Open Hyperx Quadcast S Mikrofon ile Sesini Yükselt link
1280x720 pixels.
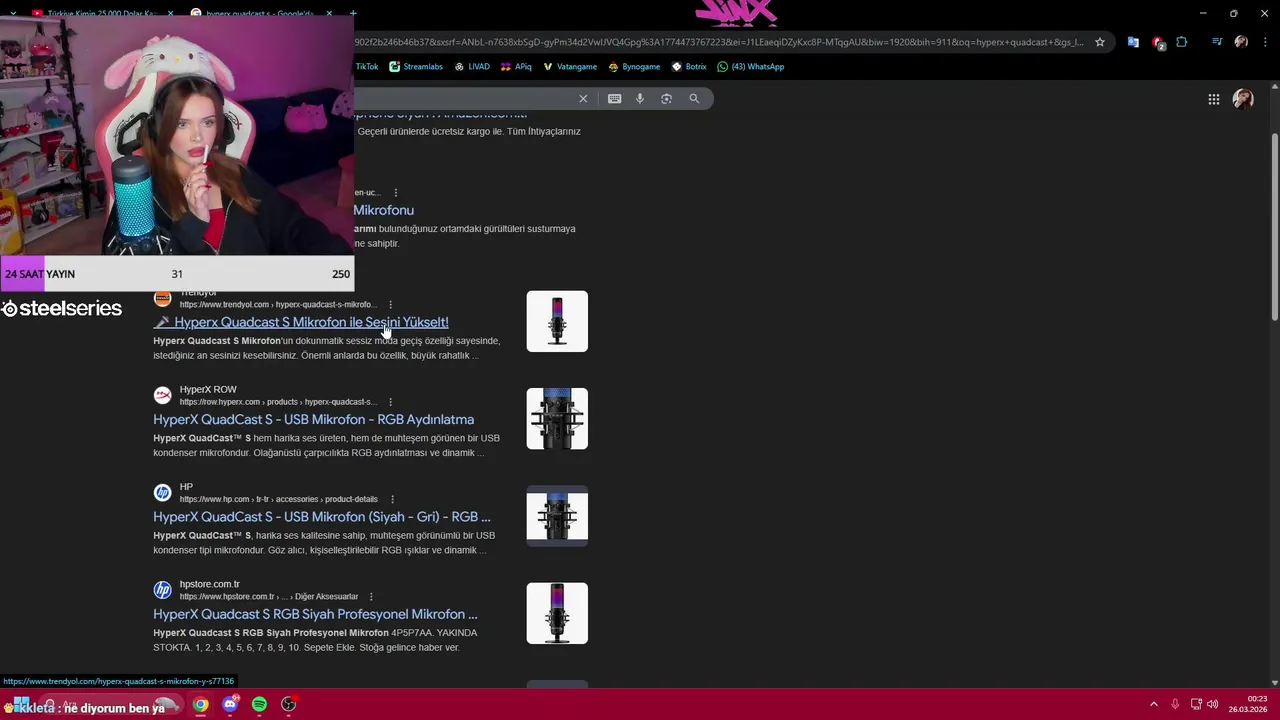(x=301, y=322)
